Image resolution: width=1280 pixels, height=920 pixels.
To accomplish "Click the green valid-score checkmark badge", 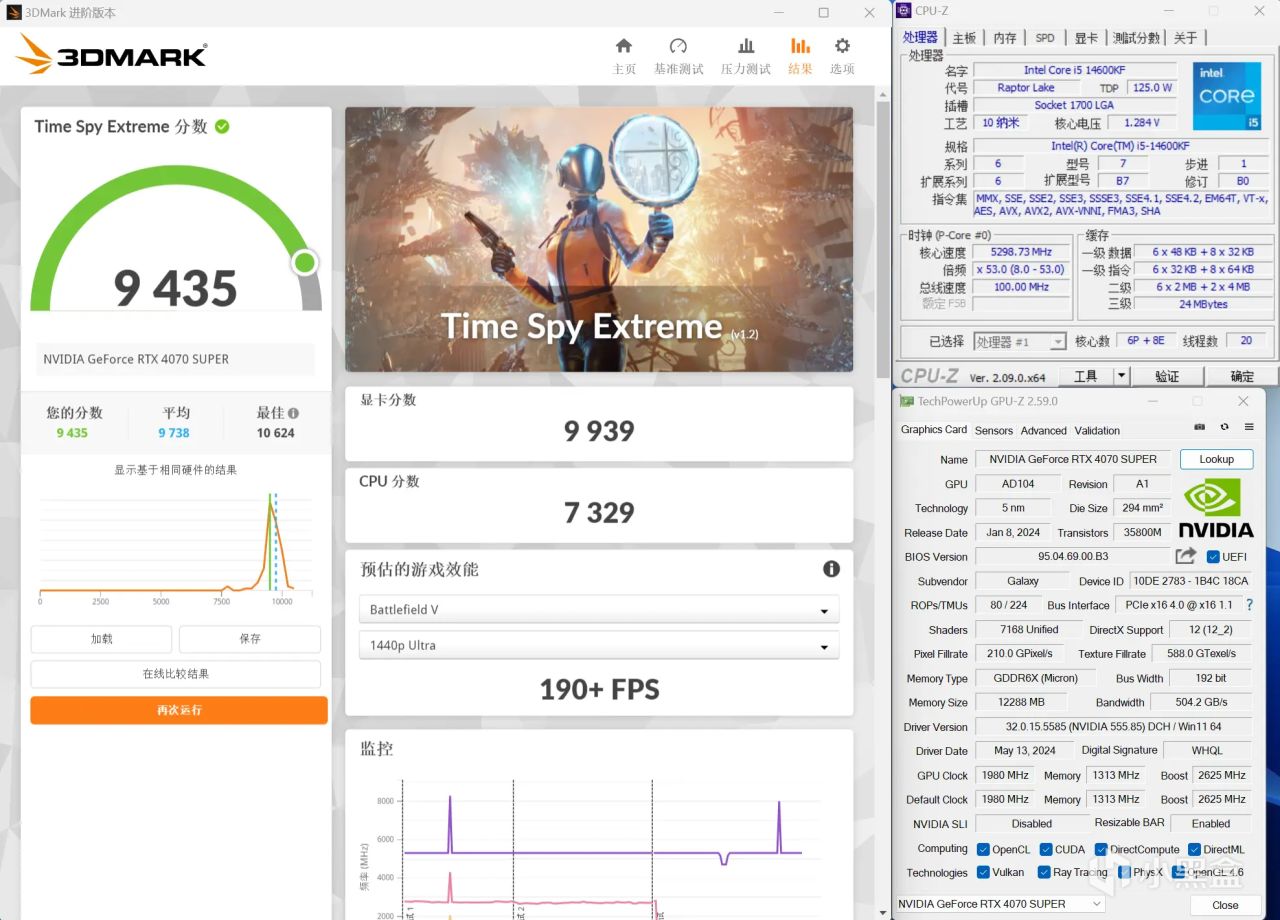I will pos(222,126).
